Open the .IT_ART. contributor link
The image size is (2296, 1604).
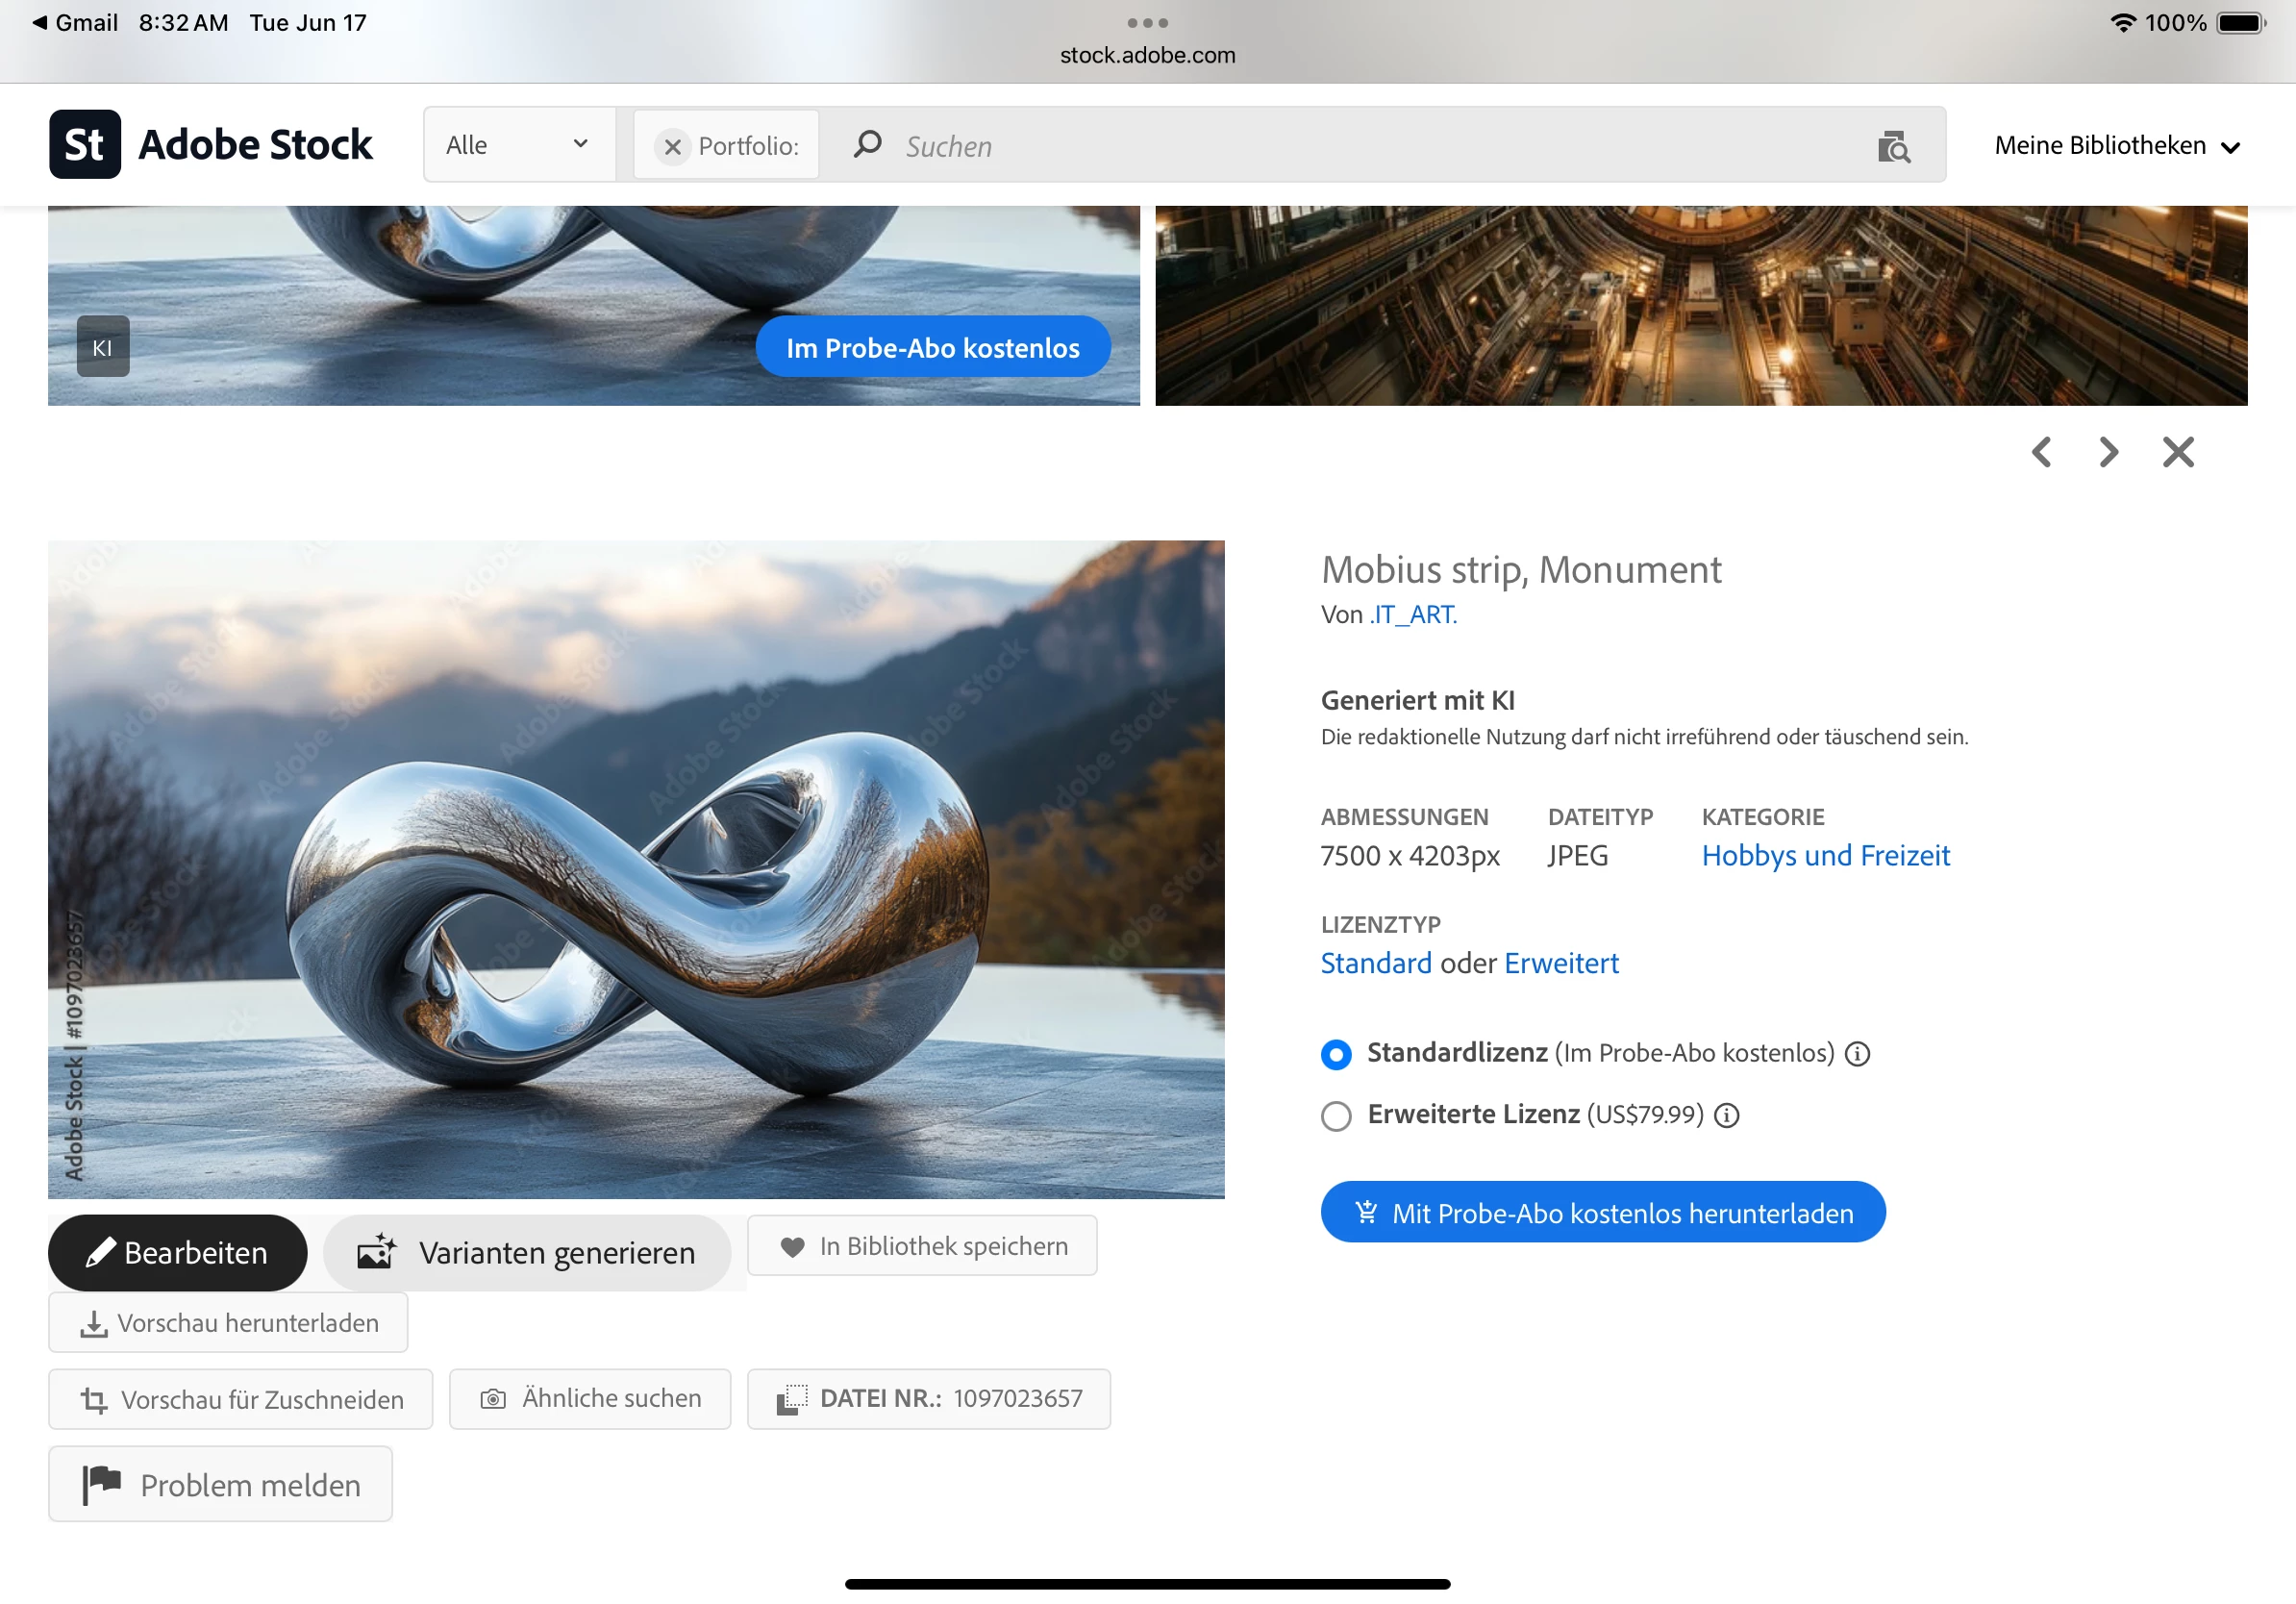click(x=1413, y=615)
